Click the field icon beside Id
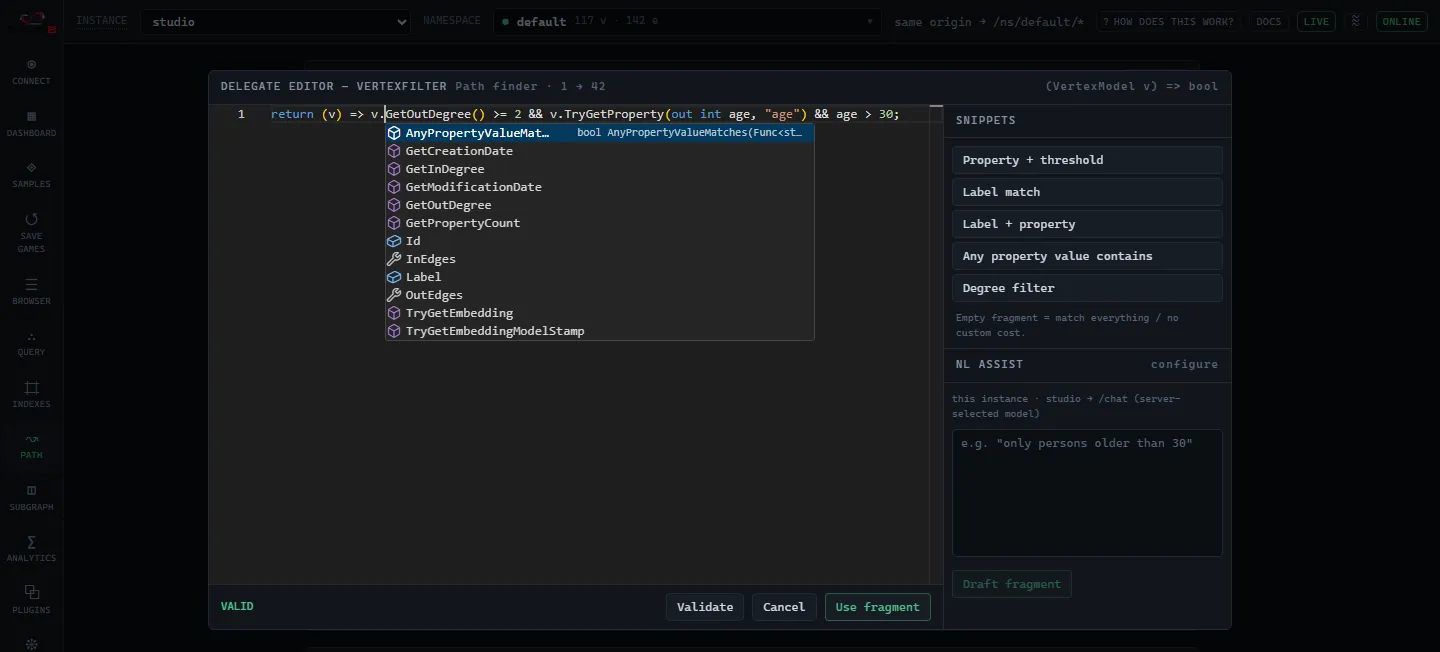 click(x=394, y=241)
